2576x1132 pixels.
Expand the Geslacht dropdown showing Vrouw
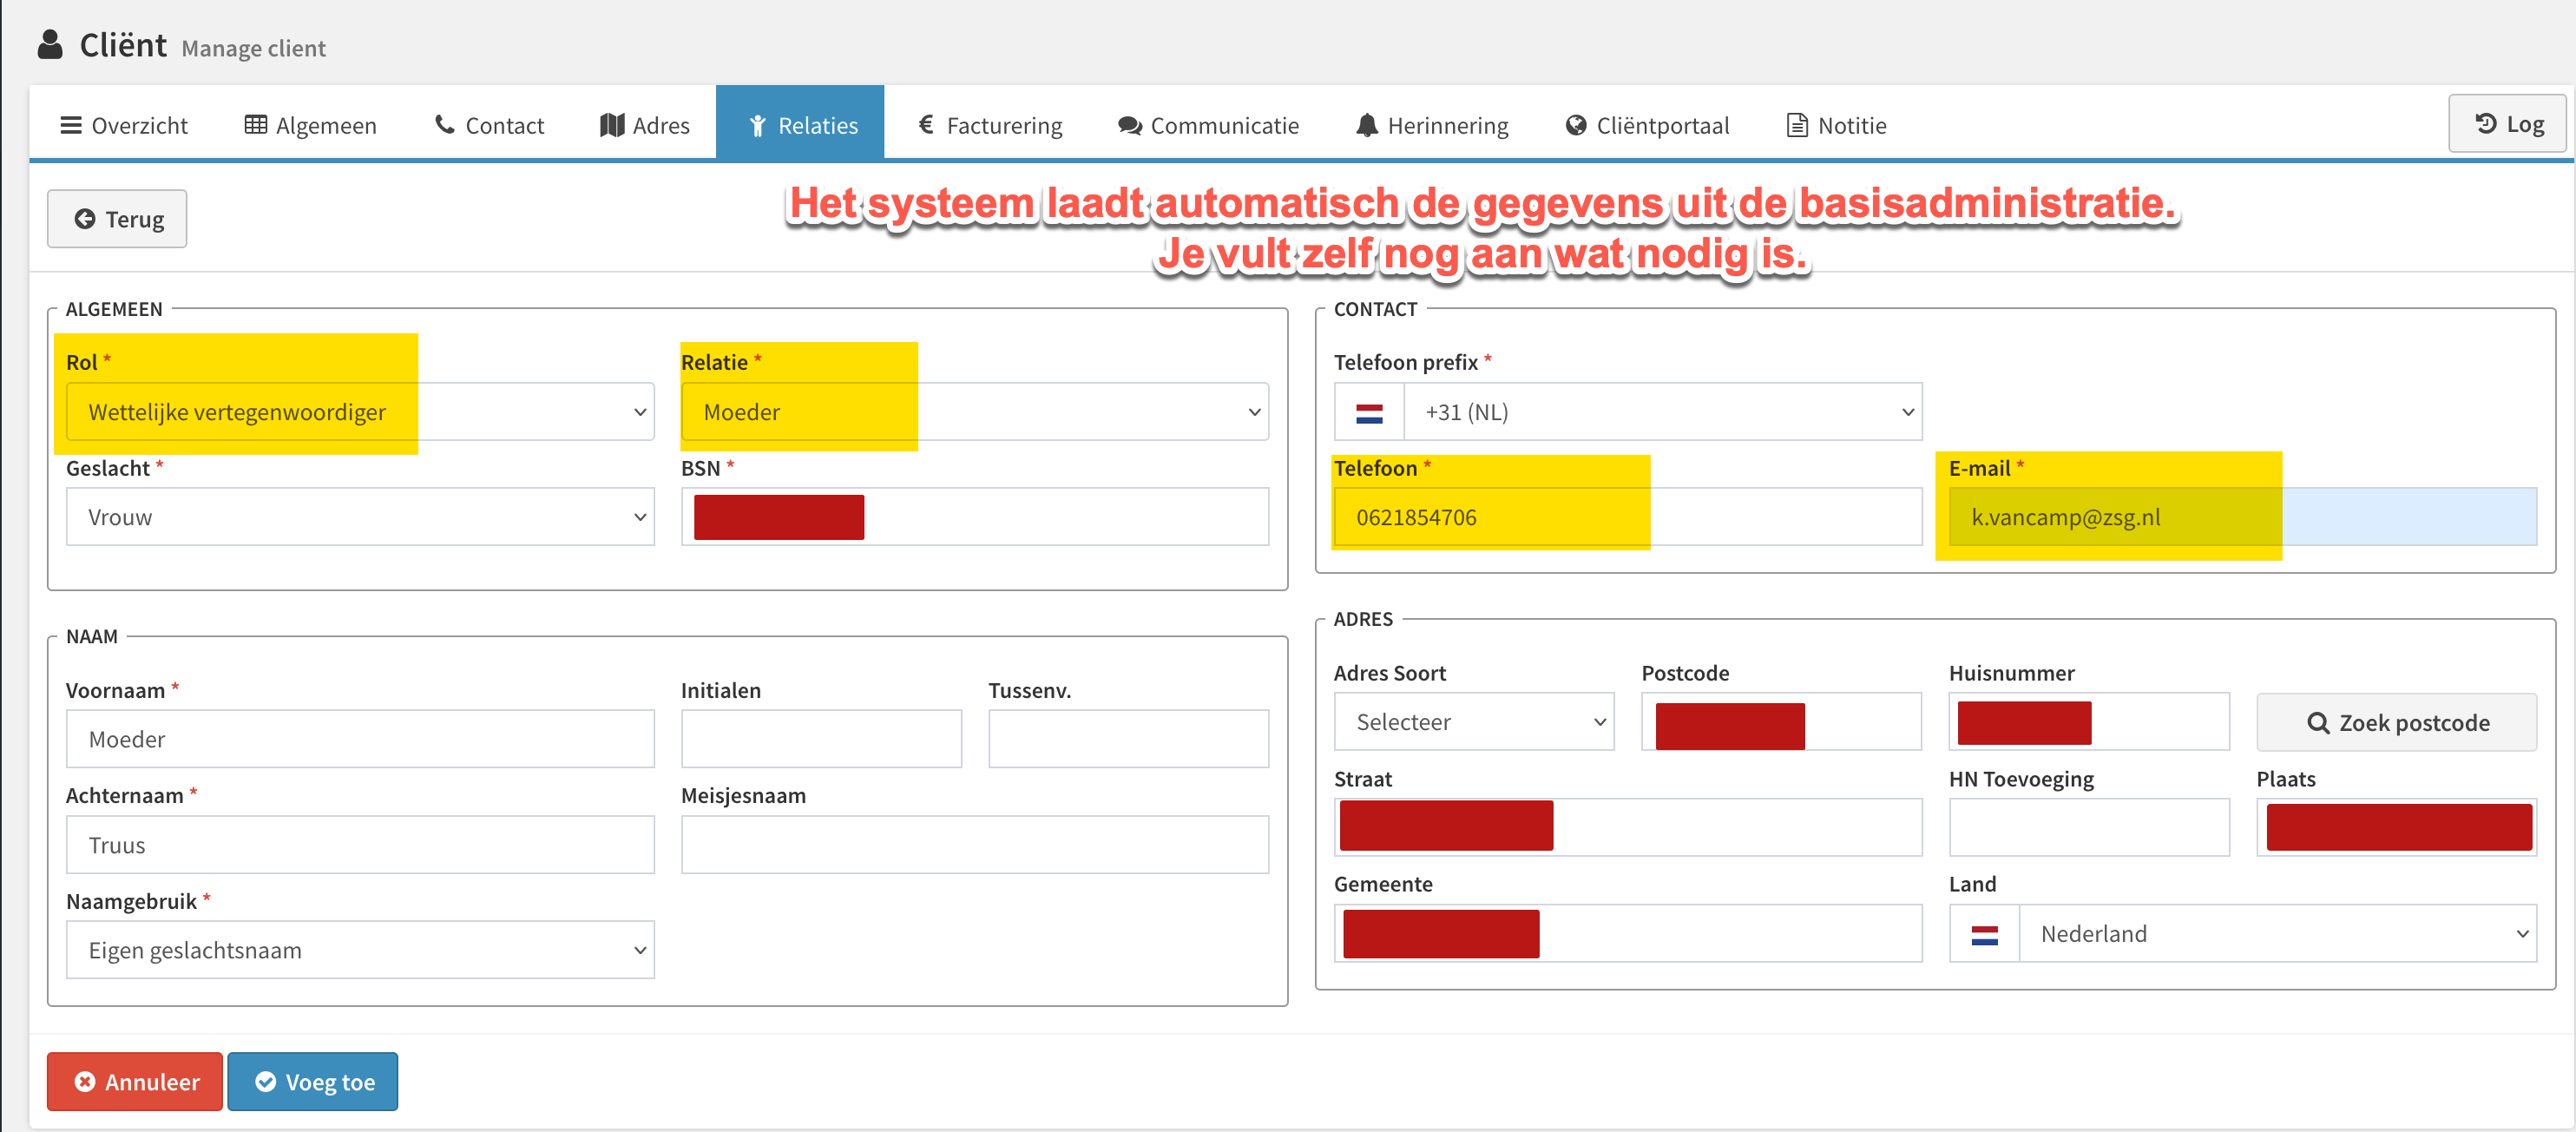click(360, 517)
